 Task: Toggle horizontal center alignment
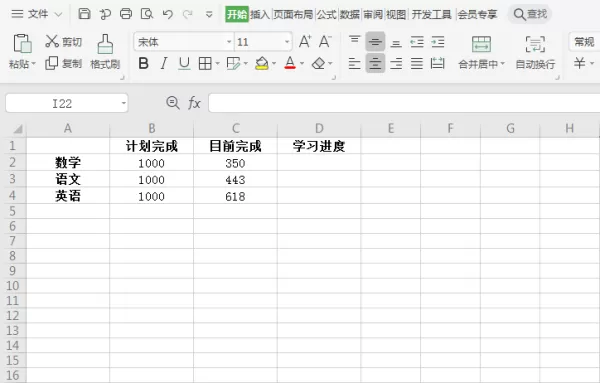tap(375, 64)
